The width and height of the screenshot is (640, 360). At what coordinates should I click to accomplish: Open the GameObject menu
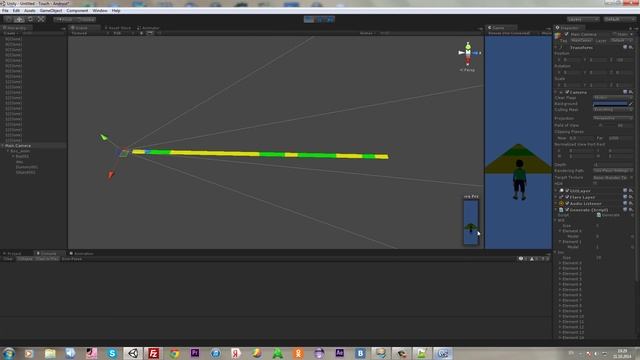tap(51, 11)
